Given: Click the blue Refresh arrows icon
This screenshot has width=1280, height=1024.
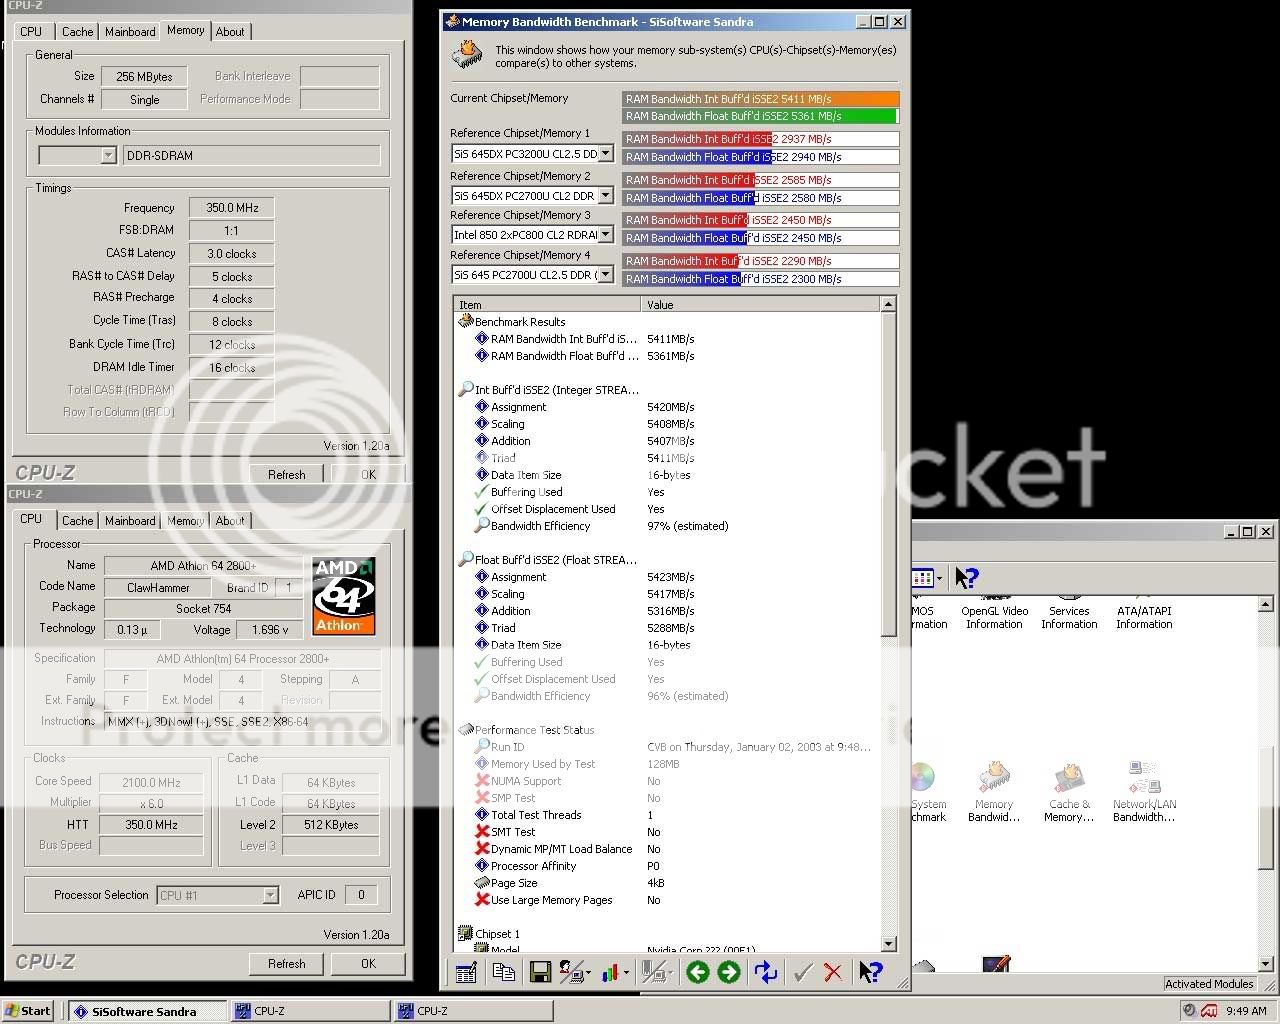Looking at the screenshot, I should (x=766, y=972).
